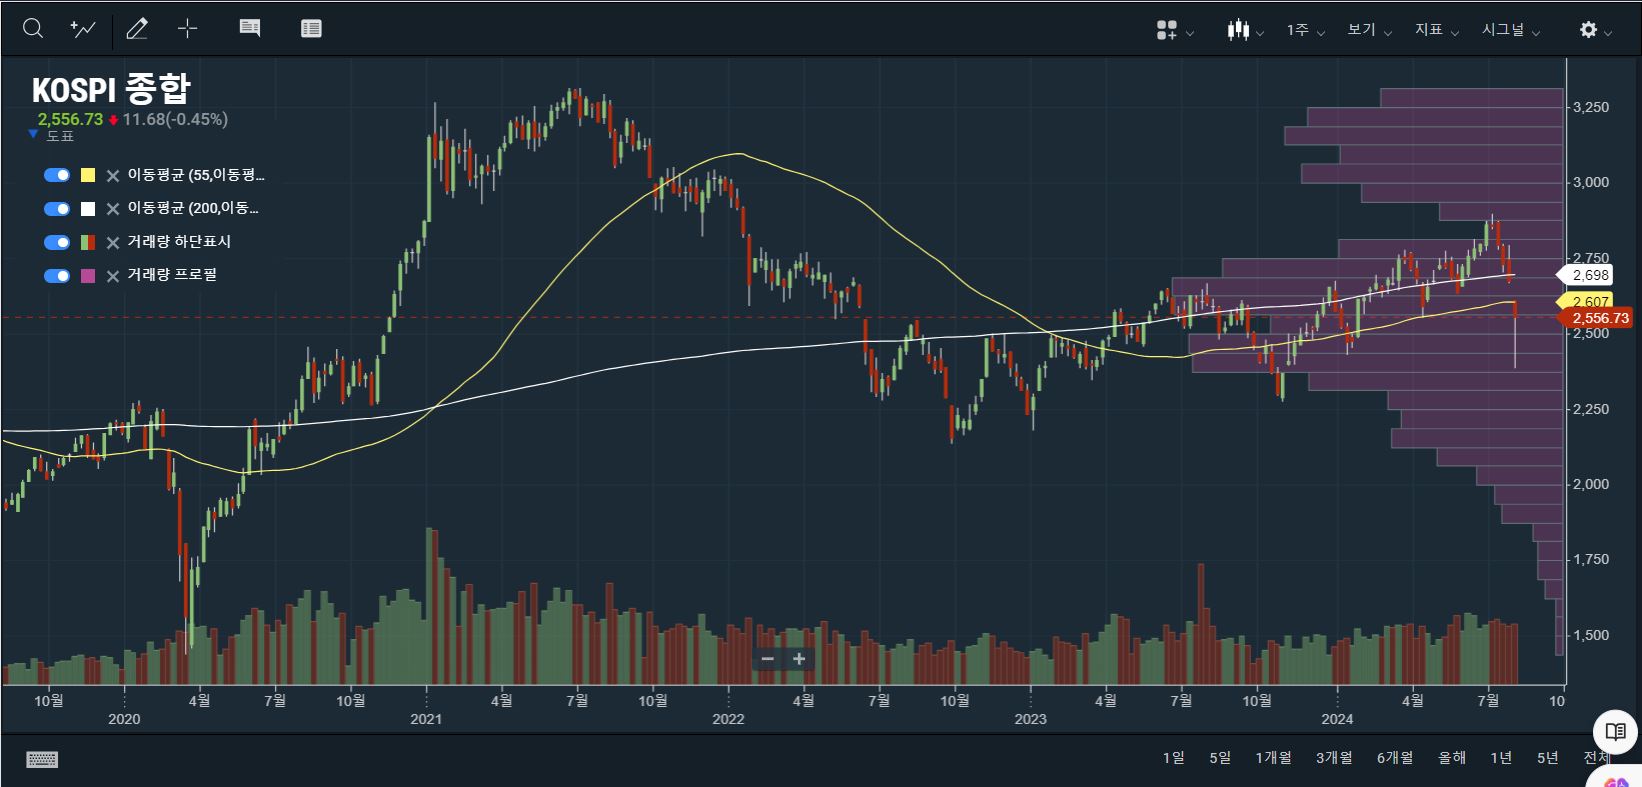Open the candlestick chart type dropdown
The image size is (1642, 787).
[1245, 30]
